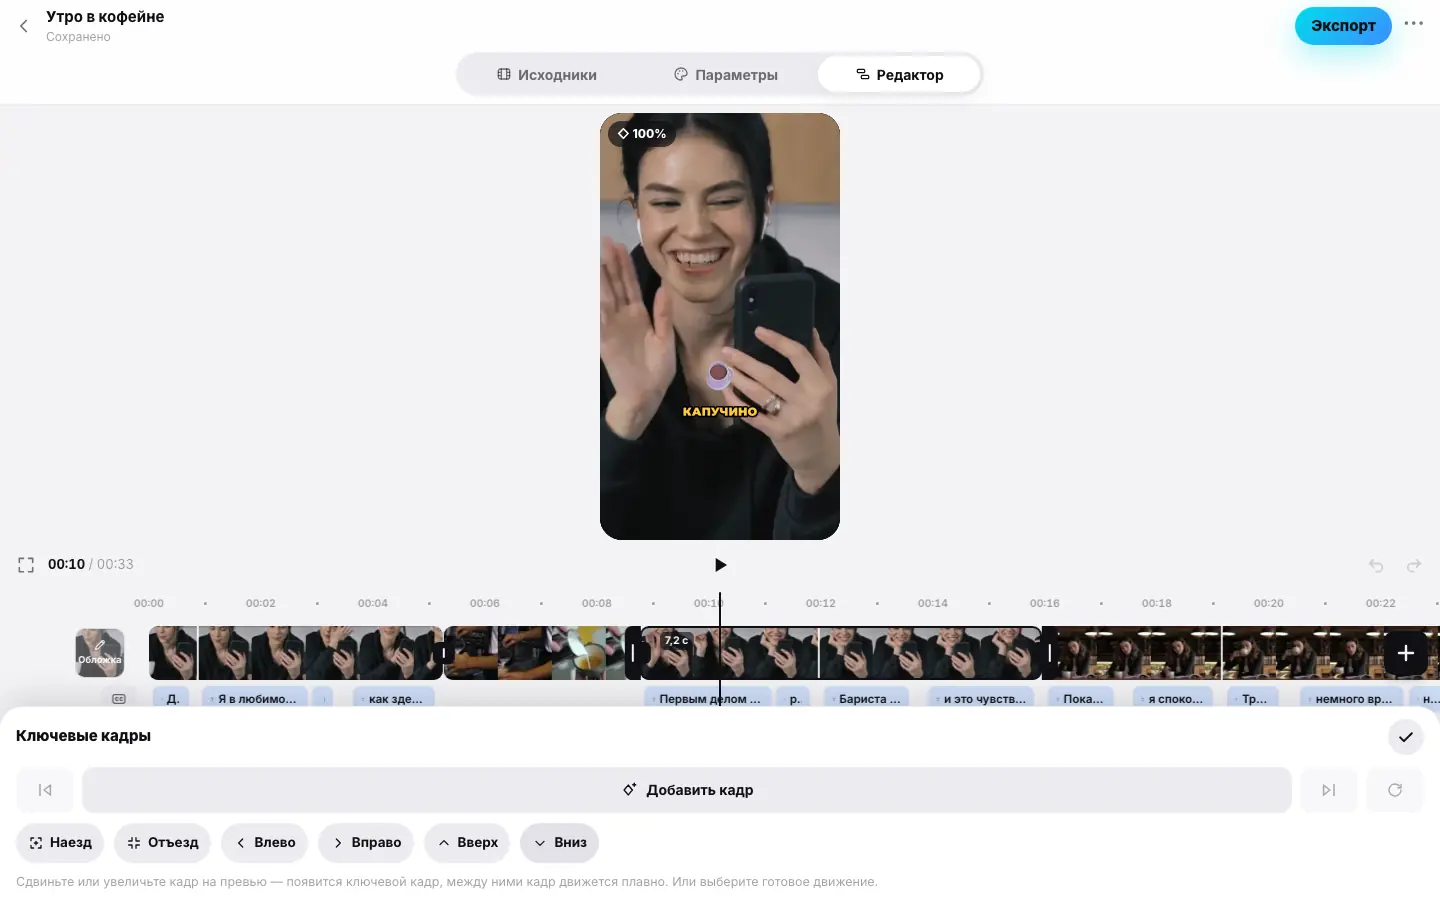Apply the Наезд zoom-in motion
The image size is (1440, 900).
(61, 843)
